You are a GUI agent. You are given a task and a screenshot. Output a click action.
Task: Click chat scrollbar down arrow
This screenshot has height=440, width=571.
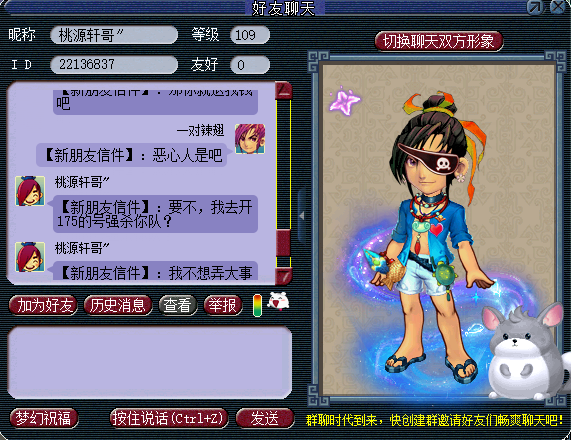click(x=284, y=276)
